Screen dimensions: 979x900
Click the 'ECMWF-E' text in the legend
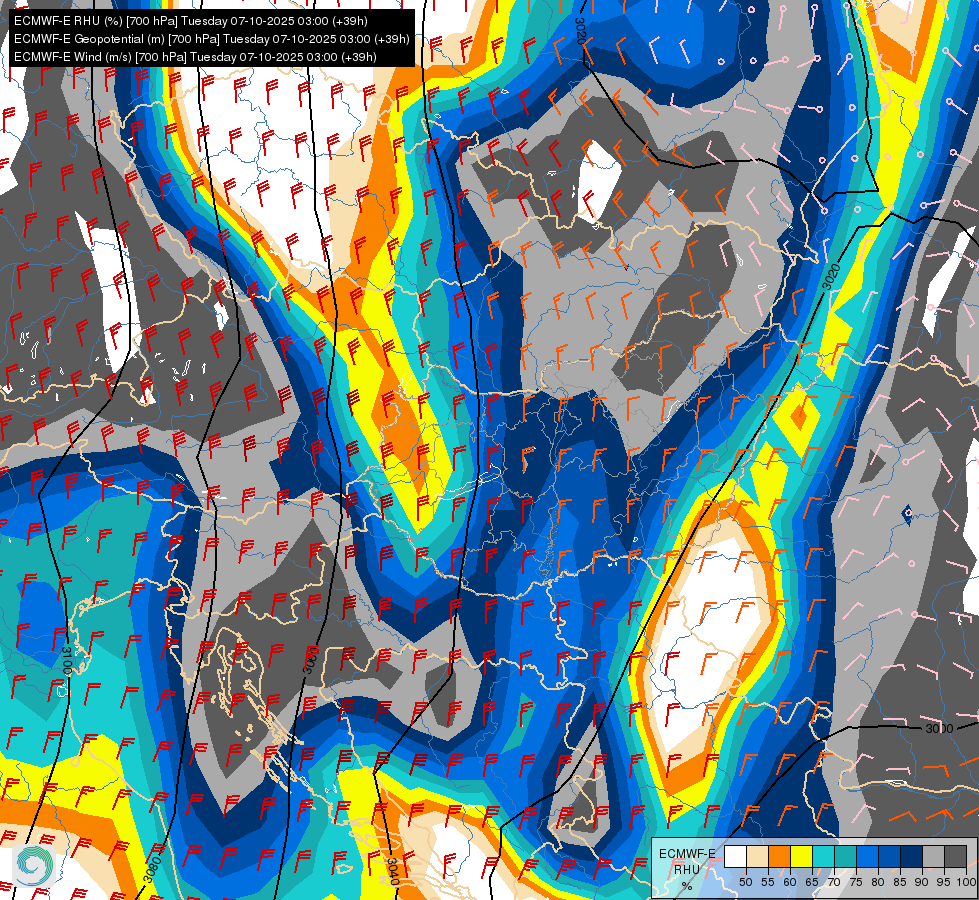tap(687, 854)
